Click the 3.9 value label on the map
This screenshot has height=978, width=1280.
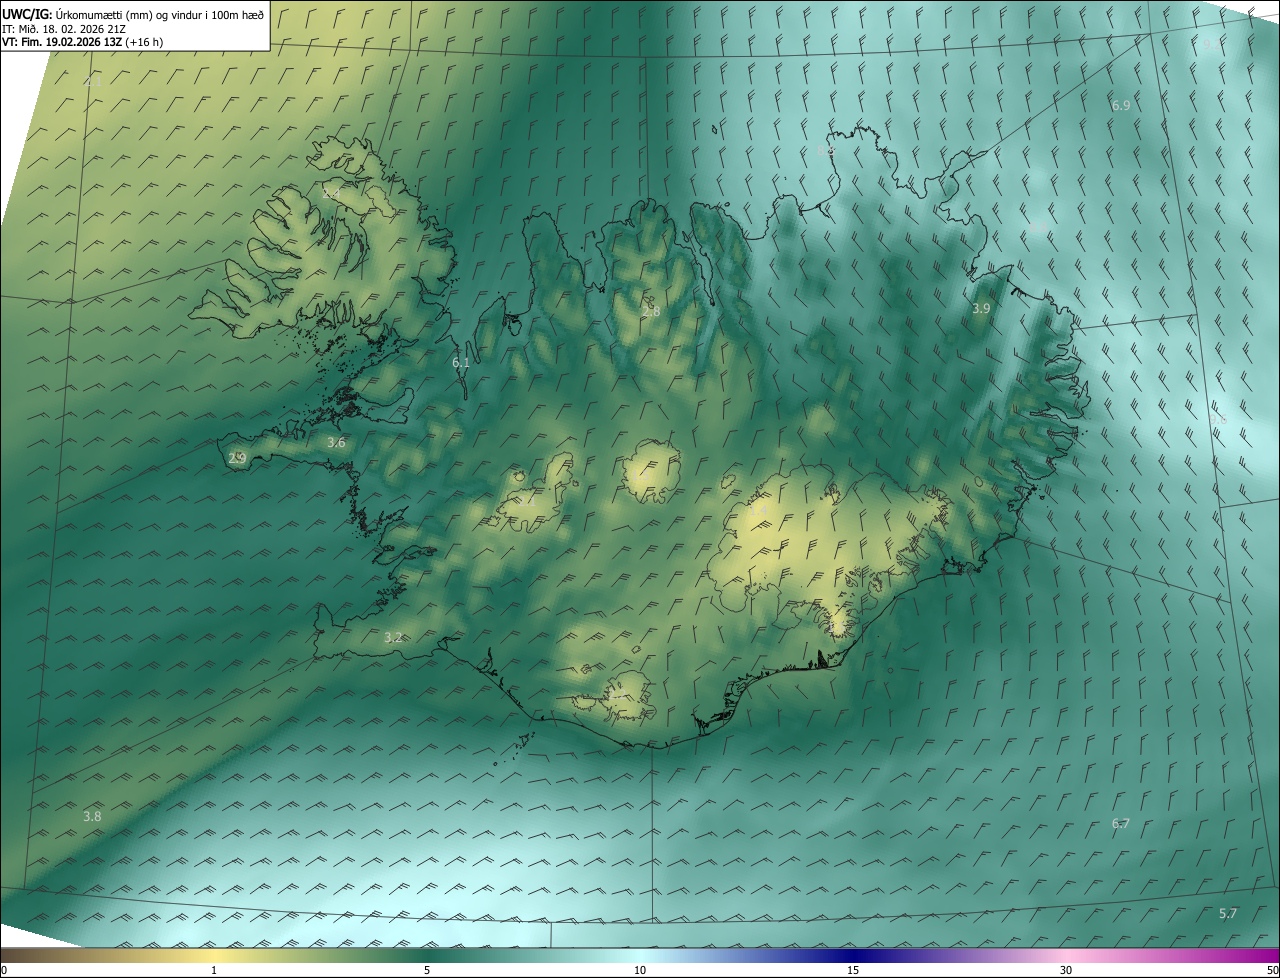pyautogui.click(x=981, y=309)
